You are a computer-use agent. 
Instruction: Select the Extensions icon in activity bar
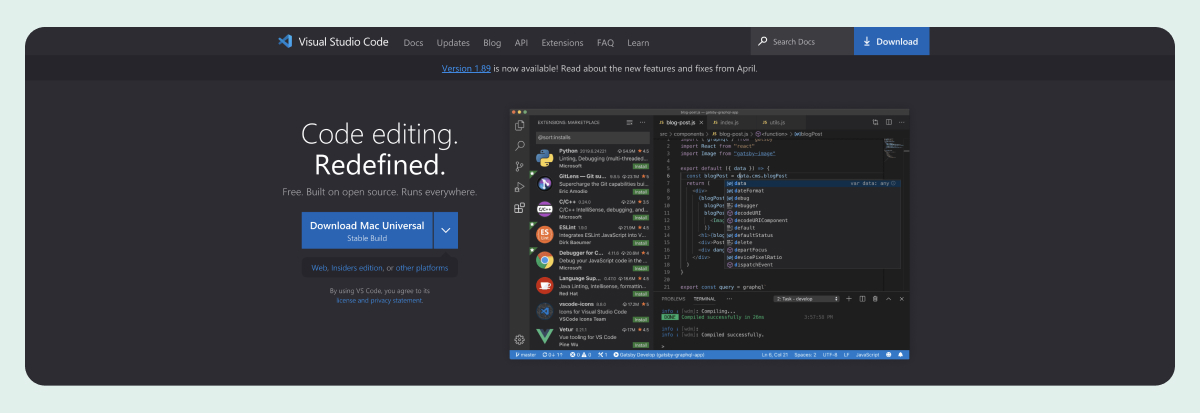(x=519, y=208)
